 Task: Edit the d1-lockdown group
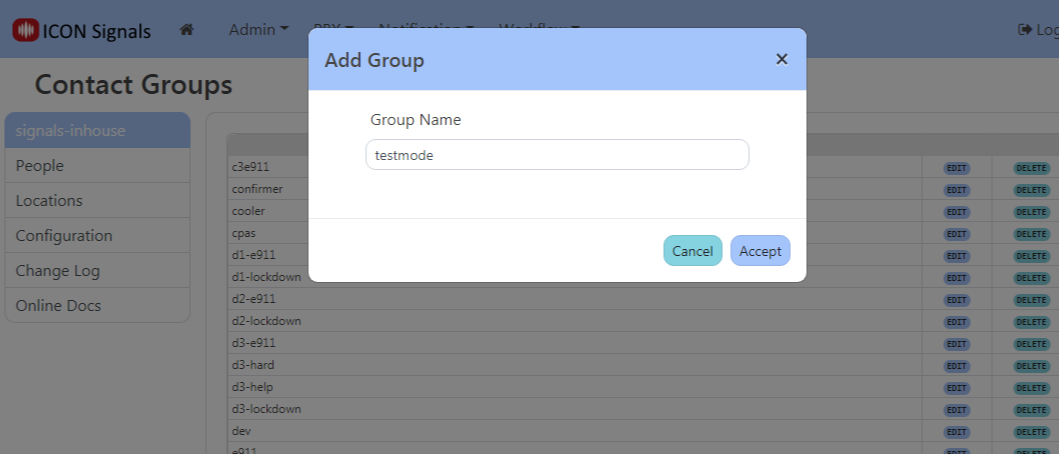(x=956, y=278)
